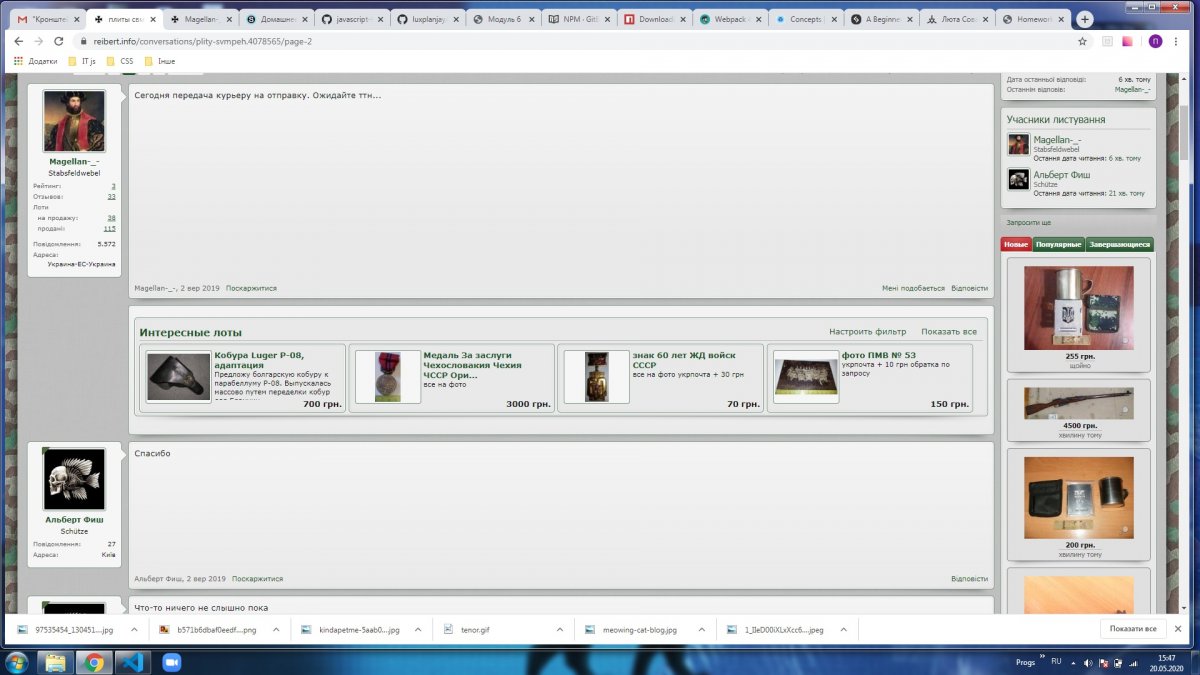Screen dimensions: 1200x675
Task: Launch Visual Studio Code from the taskbar
Action: click(132, 662)
